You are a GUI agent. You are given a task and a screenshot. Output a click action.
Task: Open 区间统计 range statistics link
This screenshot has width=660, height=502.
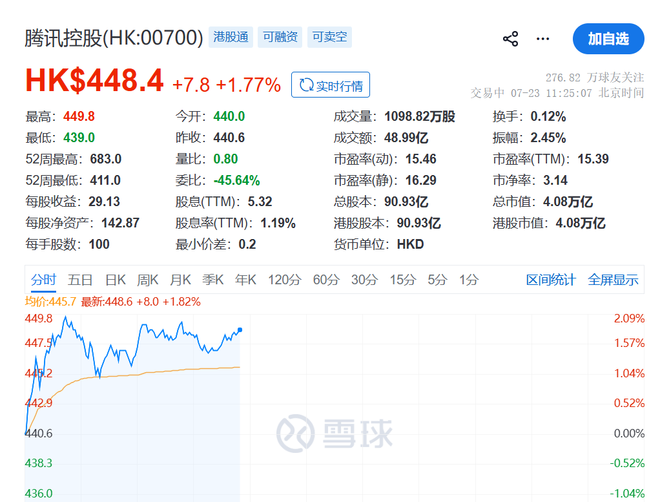[551, 280]
